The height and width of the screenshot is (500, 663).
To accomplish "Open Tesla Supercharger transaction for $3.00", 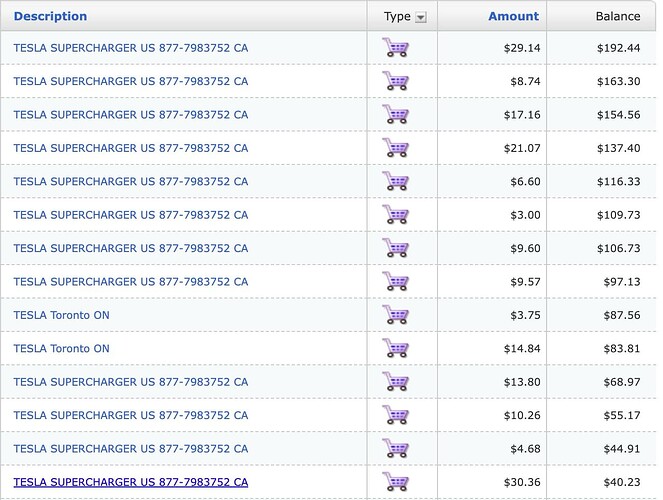I will pos(131,215).
